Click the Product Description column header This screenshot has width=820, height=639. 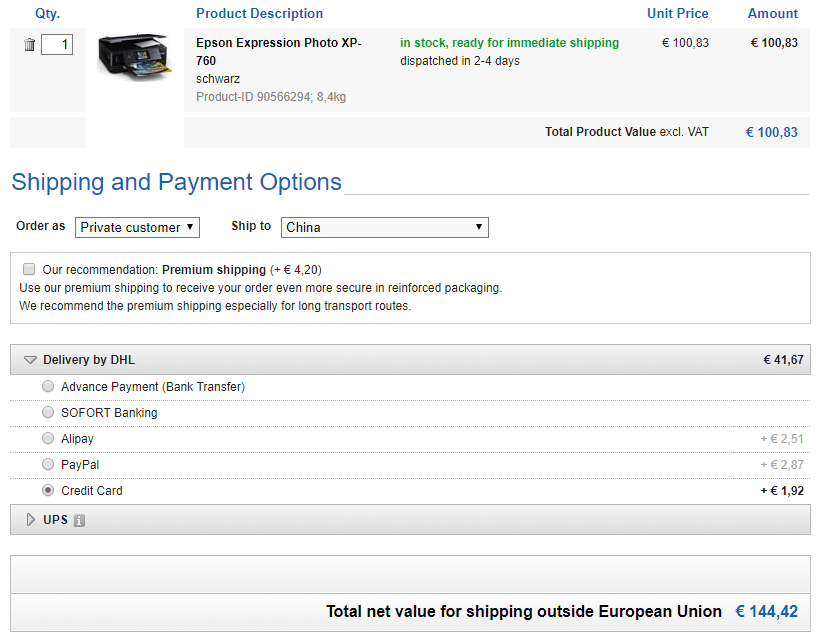[259, 13]
